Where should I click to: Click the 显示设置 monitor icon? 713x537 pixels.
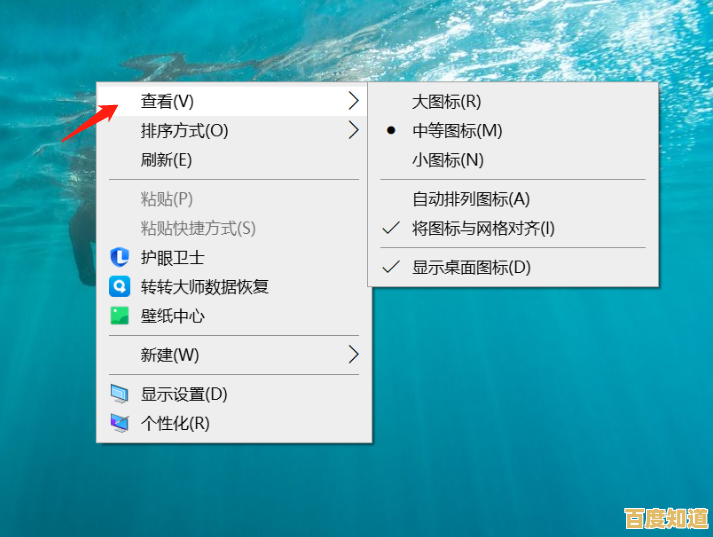coord(120,394)
